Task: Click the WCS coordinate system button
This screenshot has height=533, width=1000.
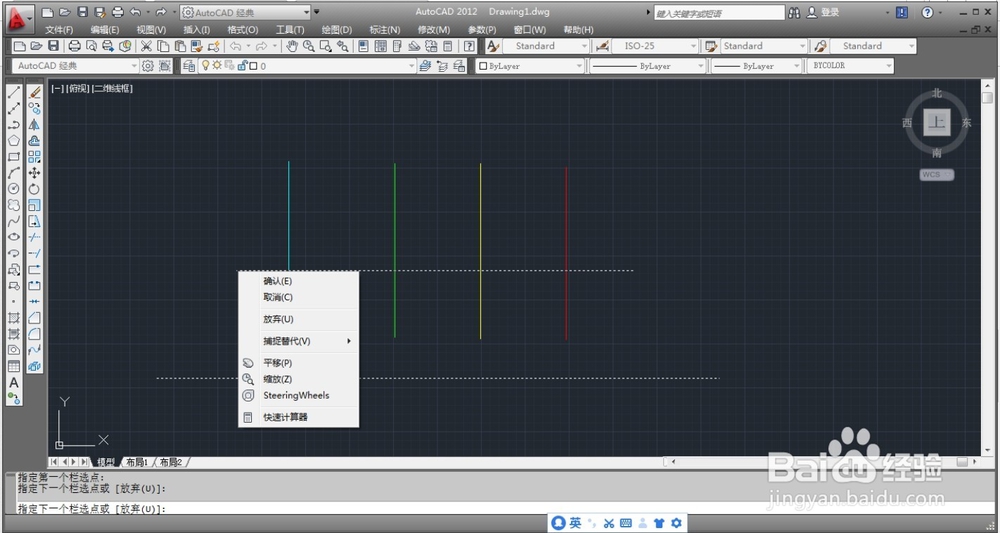Action: point(937,175)
